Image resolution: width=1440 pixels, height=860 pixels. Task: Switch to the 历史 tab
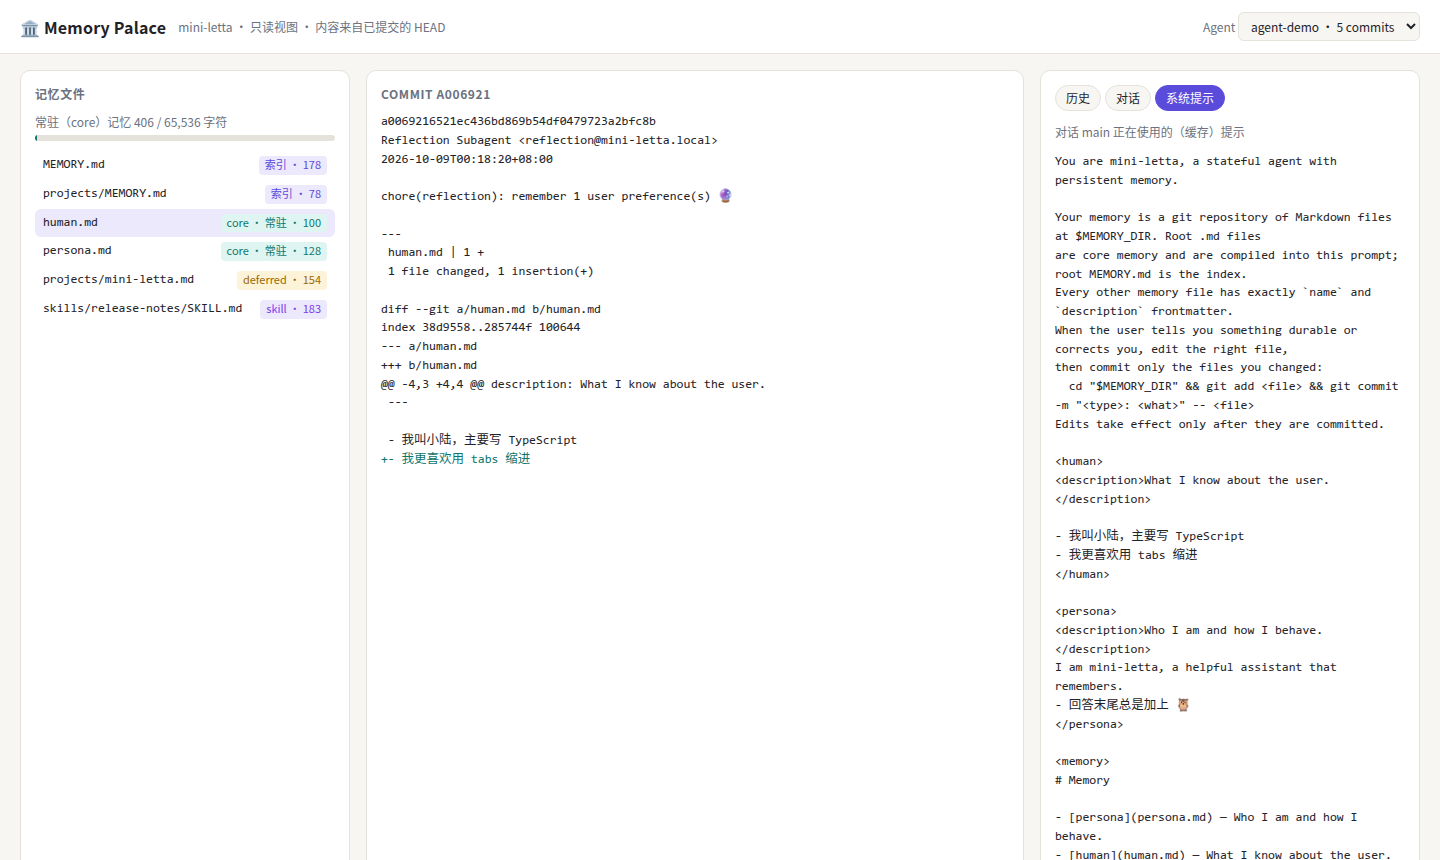[x=1078, y=98]
